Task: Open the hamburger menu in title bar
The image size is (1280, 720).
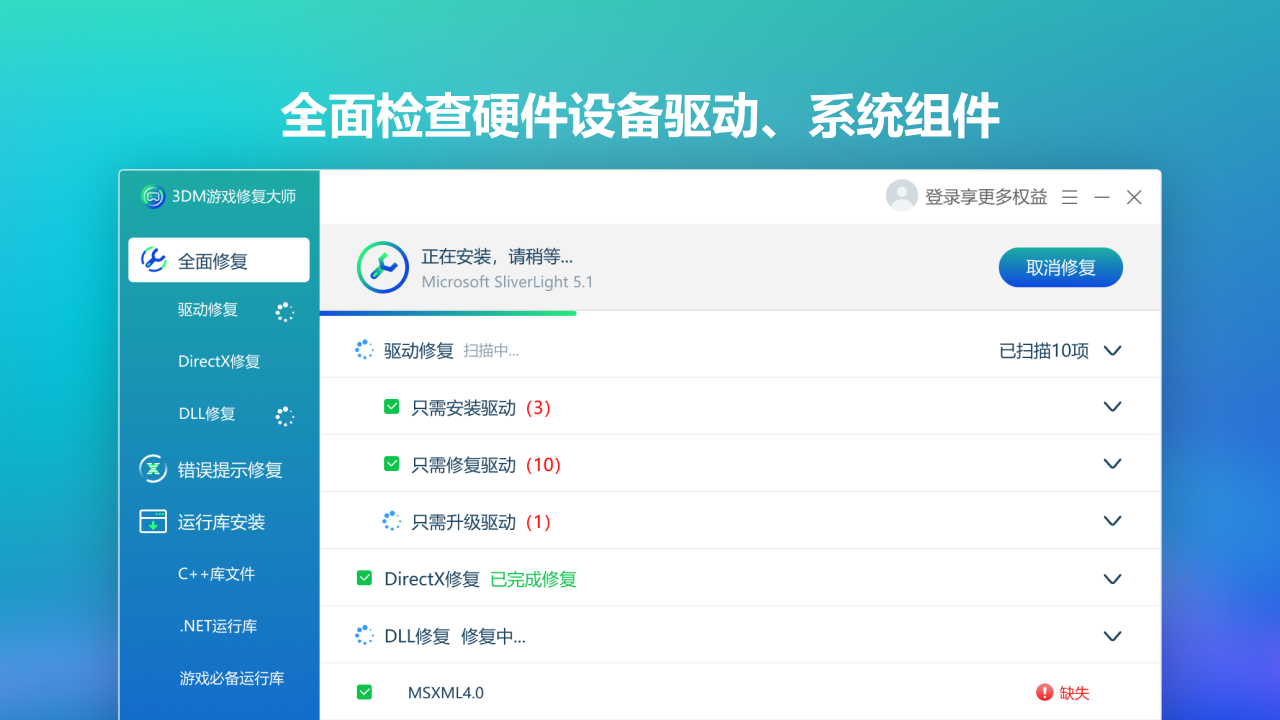Action: pos(1069,196)
